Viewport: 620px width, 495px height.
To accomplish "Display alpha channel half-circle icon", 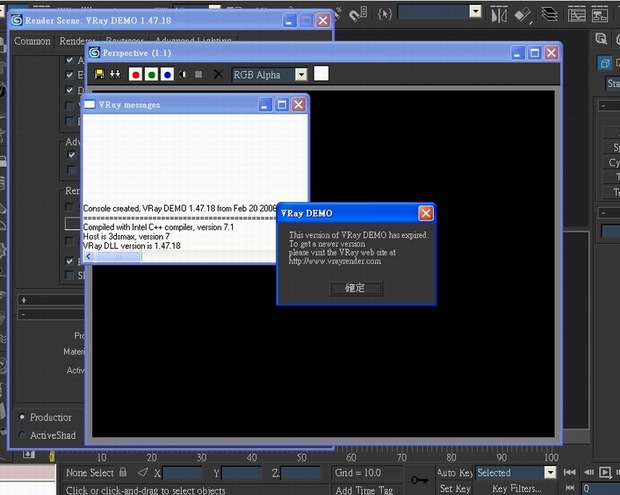I will coord(183,74).
